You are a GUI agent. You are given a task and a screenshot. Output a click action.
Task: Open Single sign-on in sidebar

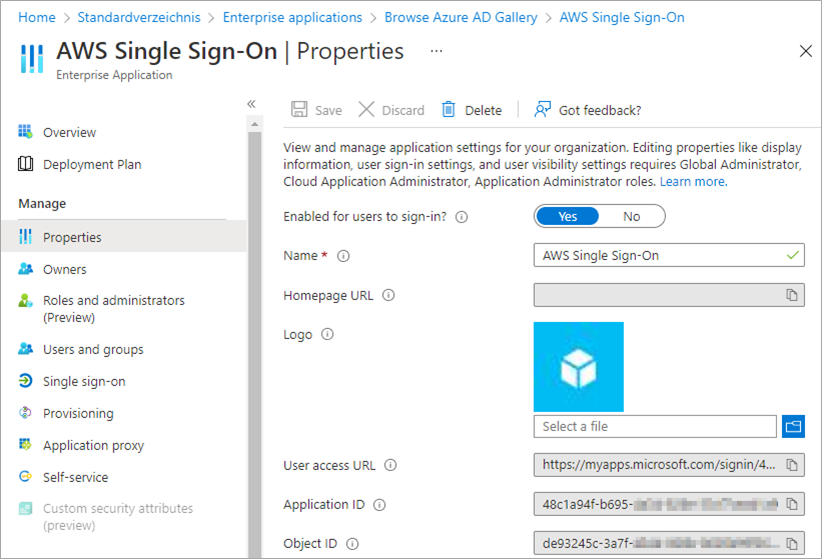pyautogui.click(x=84, y=381)
